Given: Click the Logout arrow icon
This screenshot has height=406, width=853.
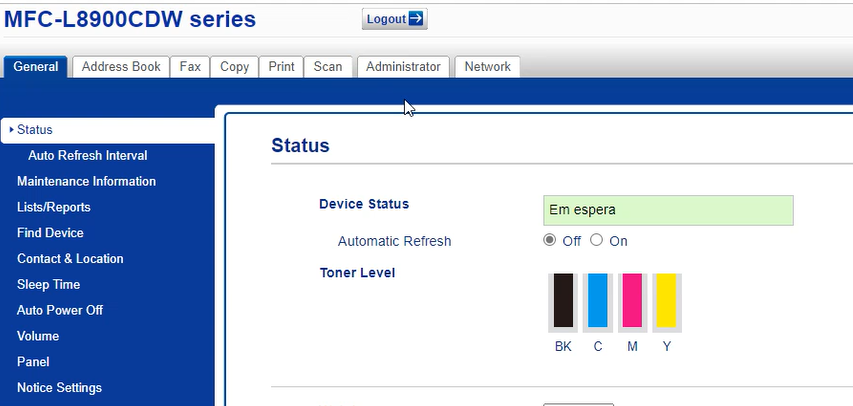Looking at the screenshot, I should [416, 19].
